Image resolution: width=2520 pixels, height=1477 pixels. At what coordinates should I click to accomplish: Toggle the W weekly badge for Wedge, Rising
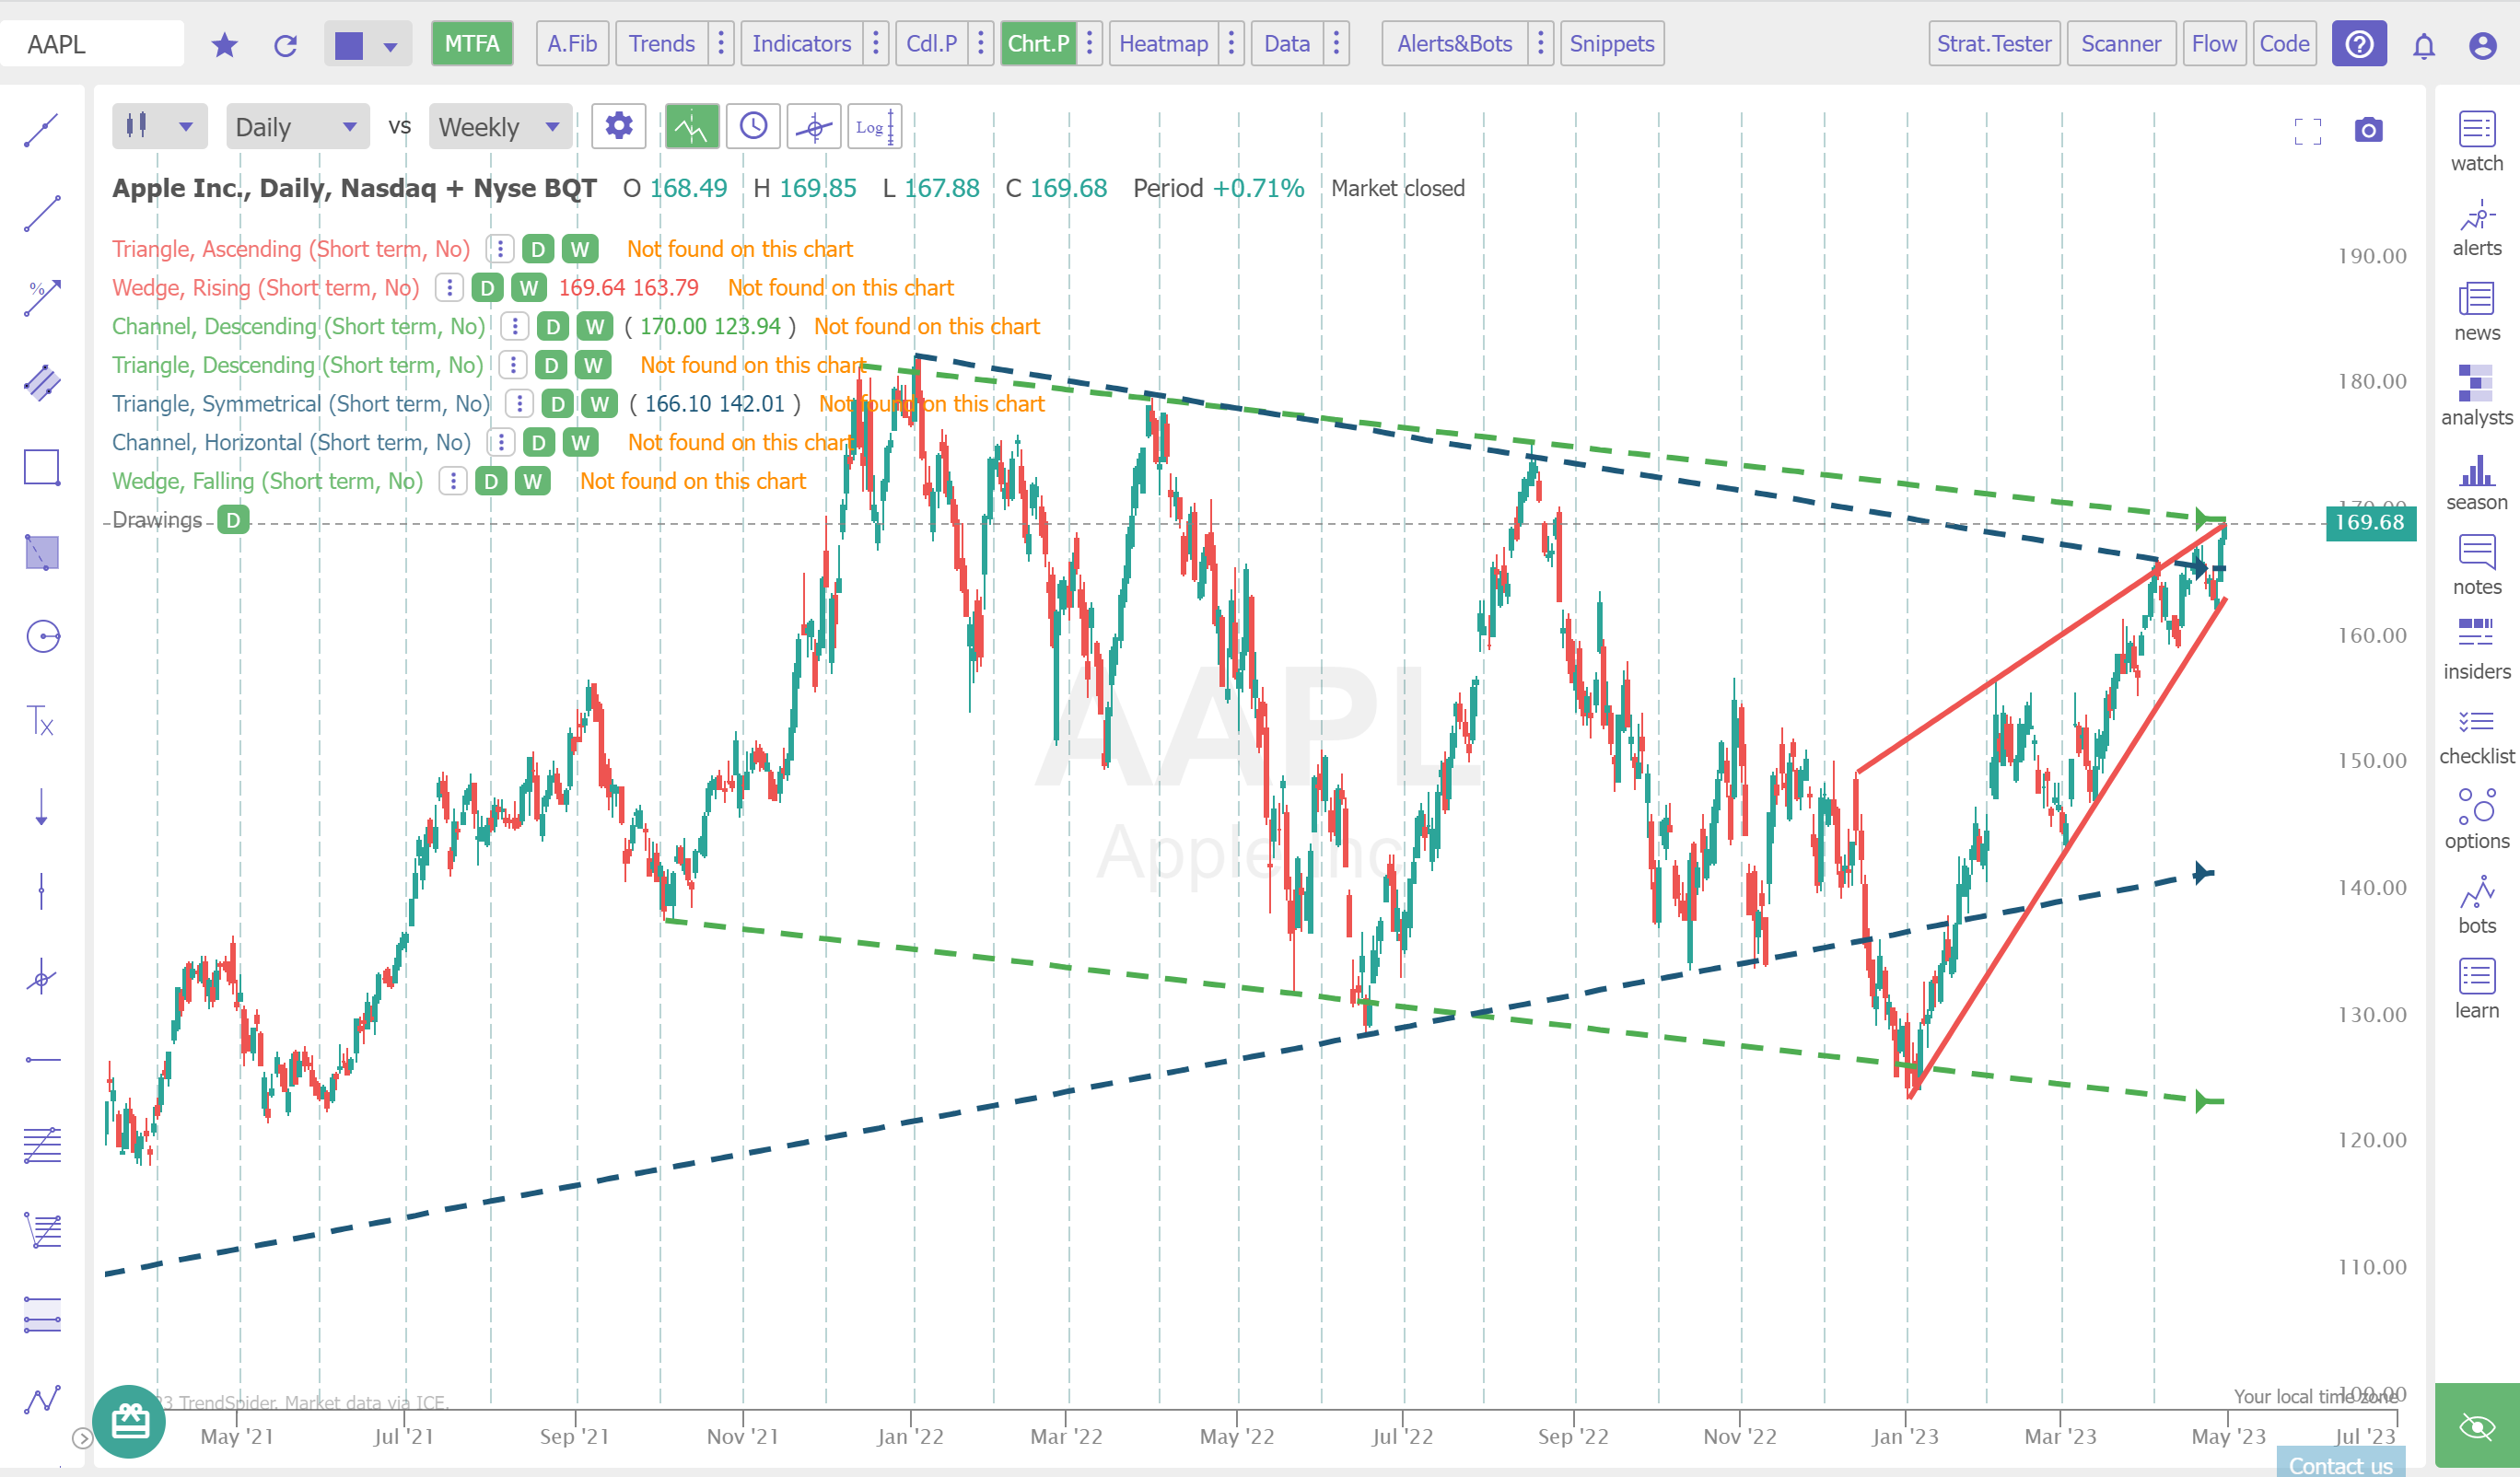pyautogui.click(x=531, y=287)
